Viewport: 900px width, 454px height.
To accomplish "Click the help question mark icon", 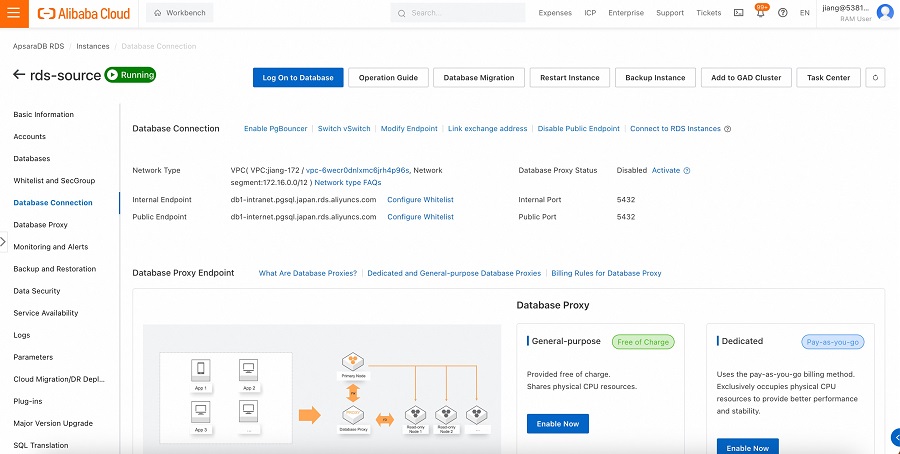I will [782, 13].
